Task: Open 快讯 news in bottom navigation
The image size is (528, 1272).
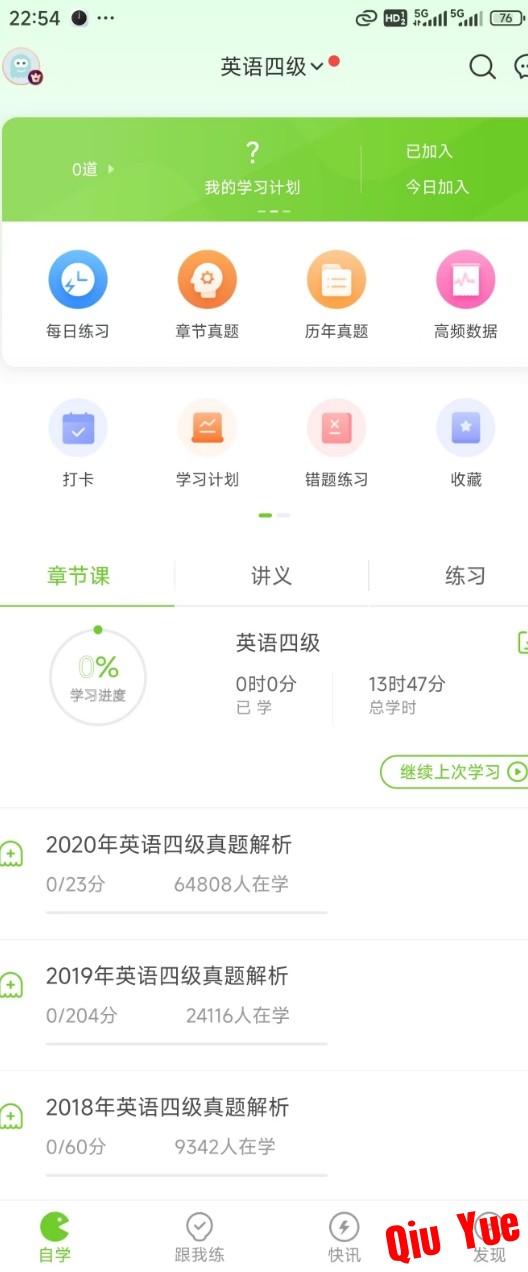Action: click(x=344, y=1238)
